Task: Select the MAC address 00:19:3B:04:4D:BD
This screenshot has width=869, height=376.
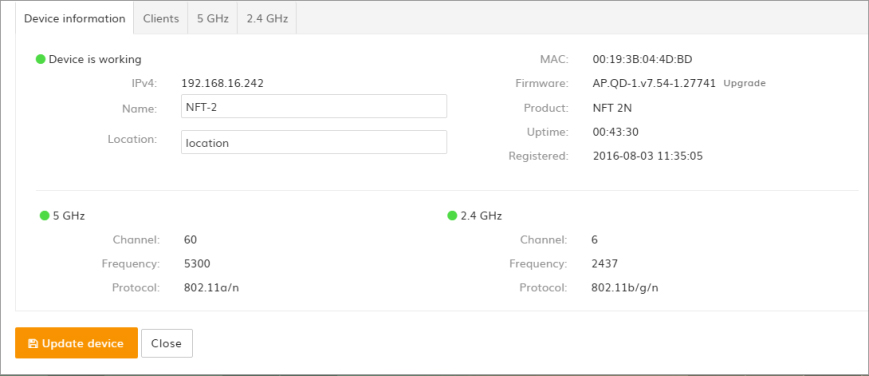Action: (642, 59)
